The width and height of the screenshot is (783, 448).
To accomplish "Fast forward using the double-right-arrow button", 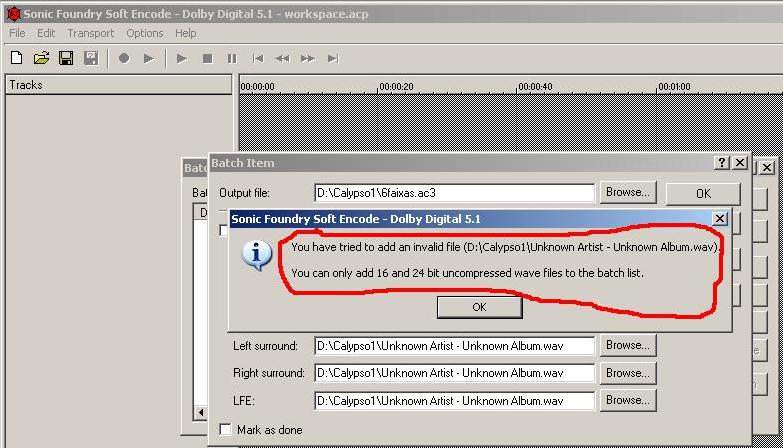I will [308, 58].
